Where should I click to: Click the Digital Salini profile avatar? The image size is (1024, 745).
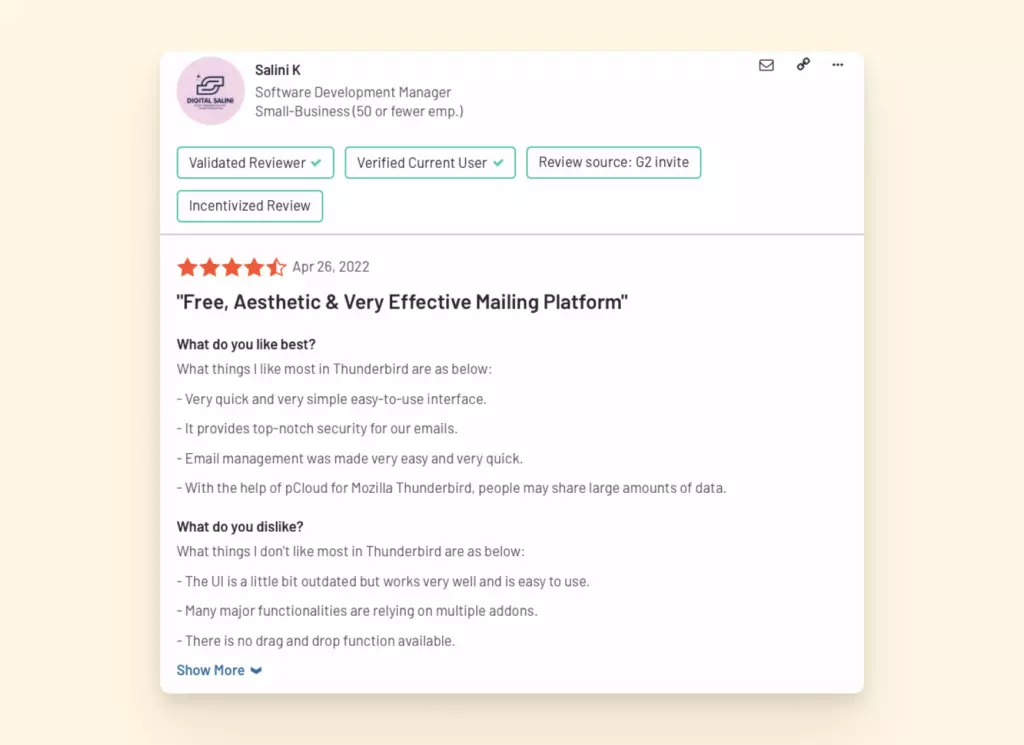point(211,90)
